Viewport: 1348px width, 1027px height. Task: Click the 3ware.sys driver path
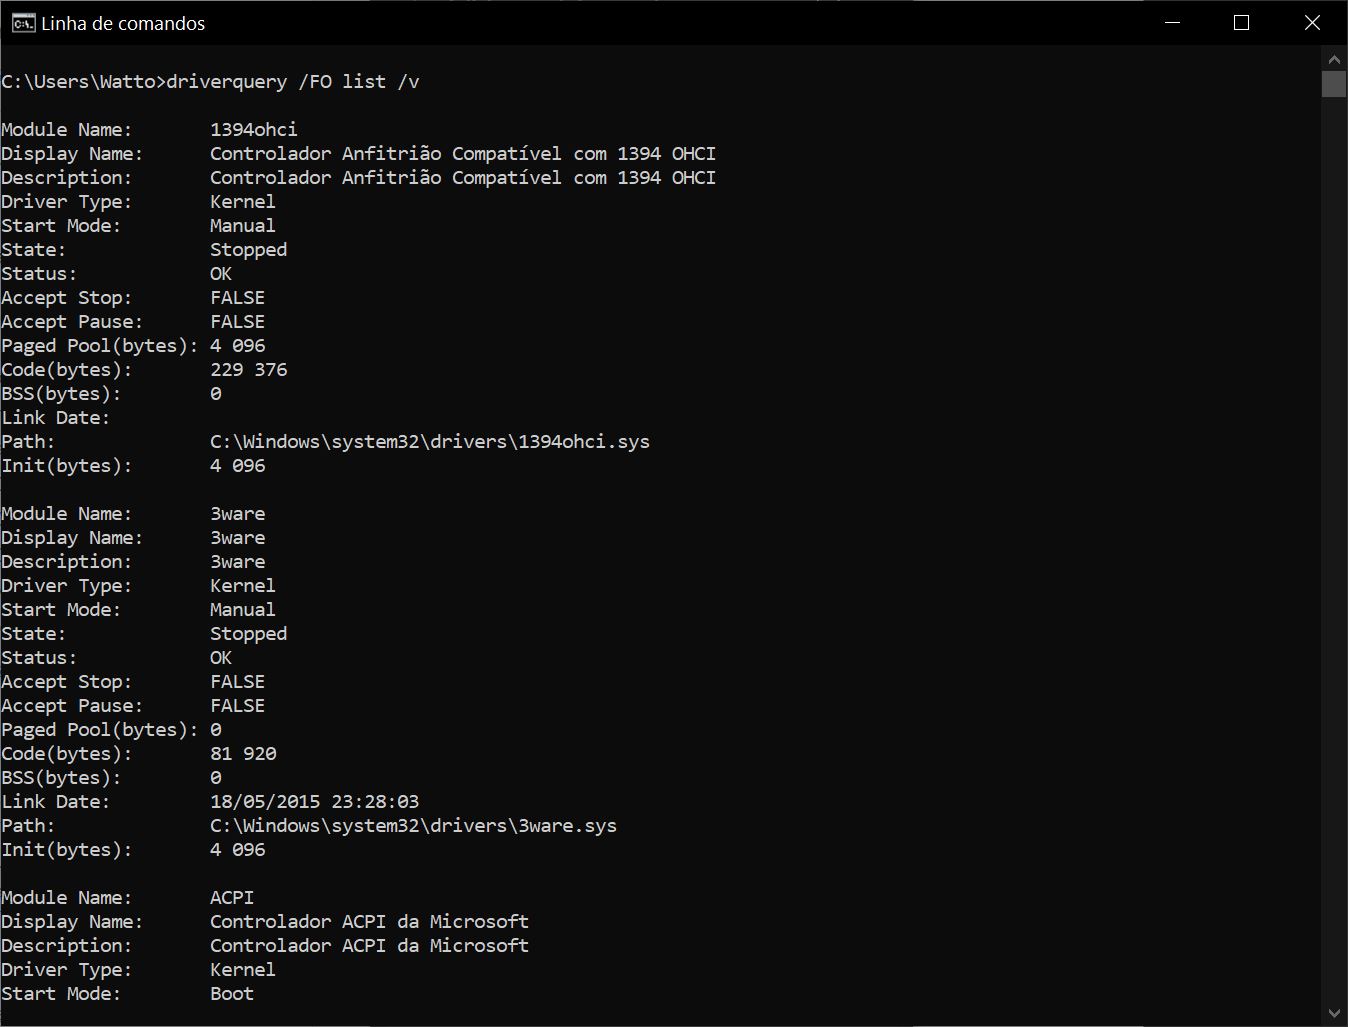point(413,826)
